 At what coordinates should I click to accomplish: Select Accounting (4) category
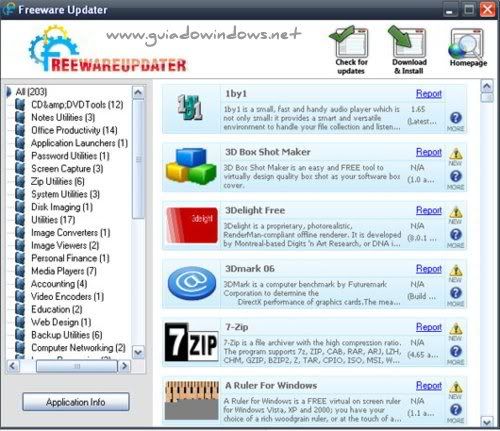pyautogui.click(x=59, y=283)
